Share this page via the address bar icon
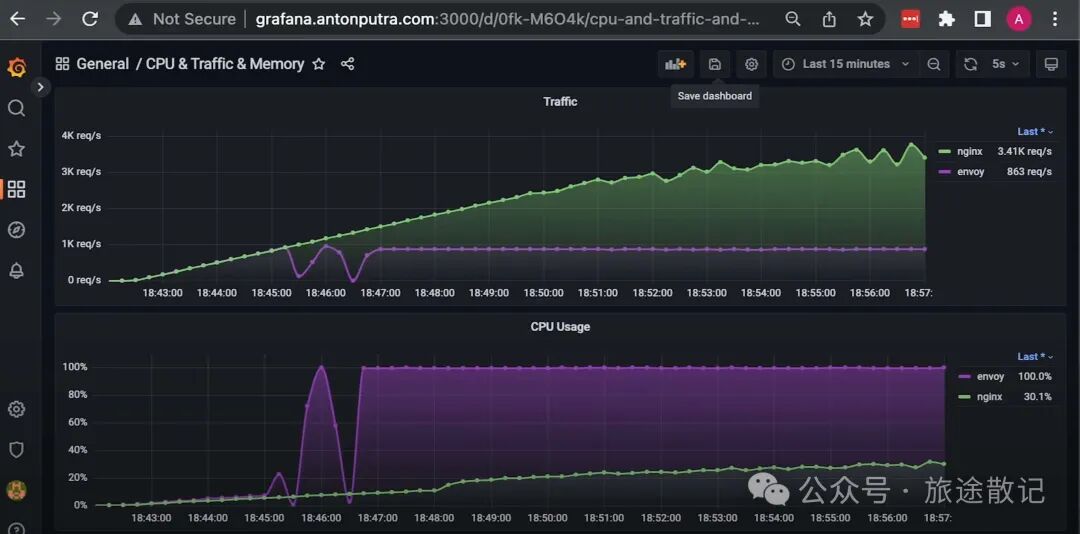The height and width of the screenshot is (534, 1080). 829,19
